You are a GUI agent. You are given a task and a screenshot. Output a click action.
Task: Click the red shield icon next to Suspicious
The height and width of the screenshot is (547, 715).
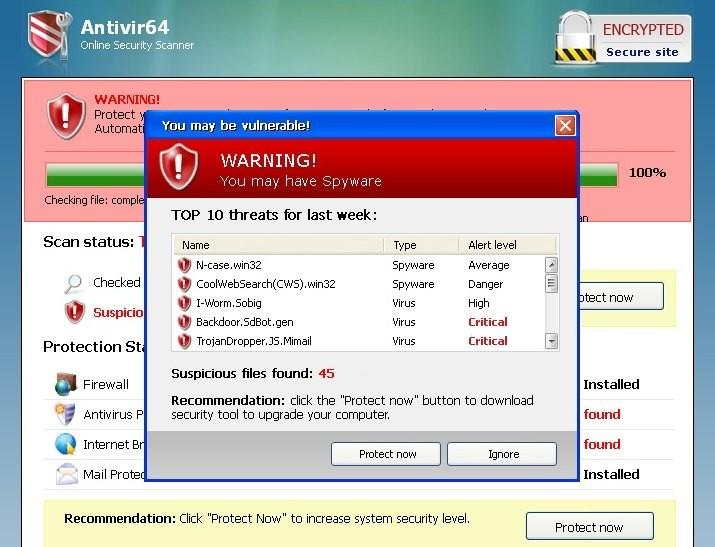75,312
